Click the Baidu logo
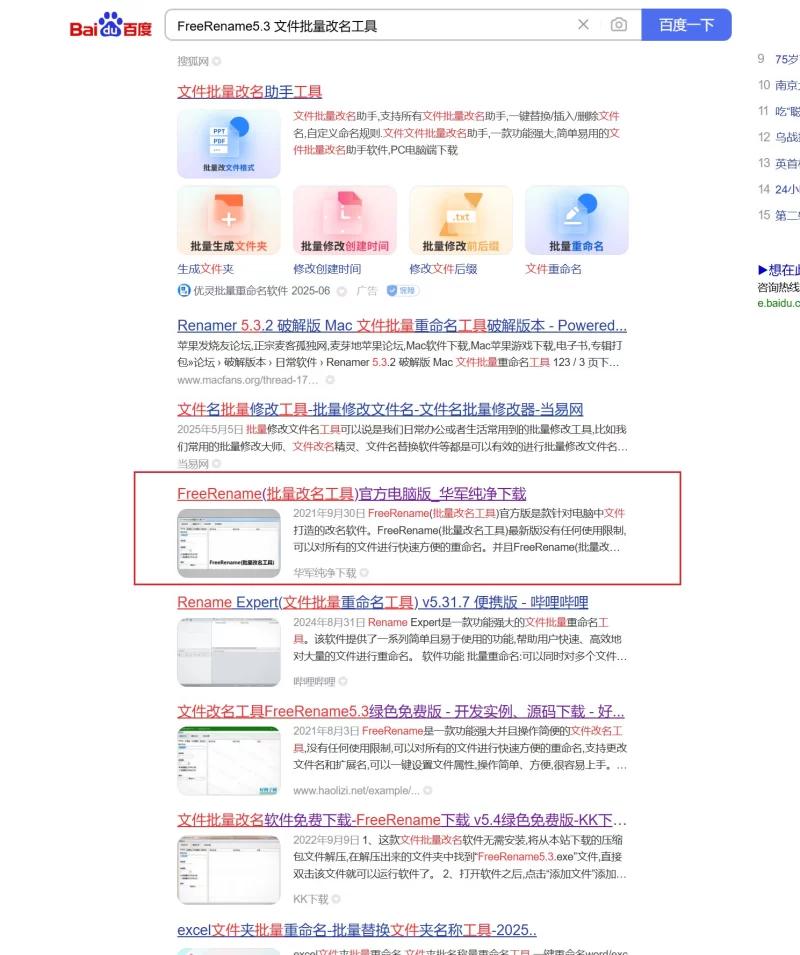 [110, 25]
